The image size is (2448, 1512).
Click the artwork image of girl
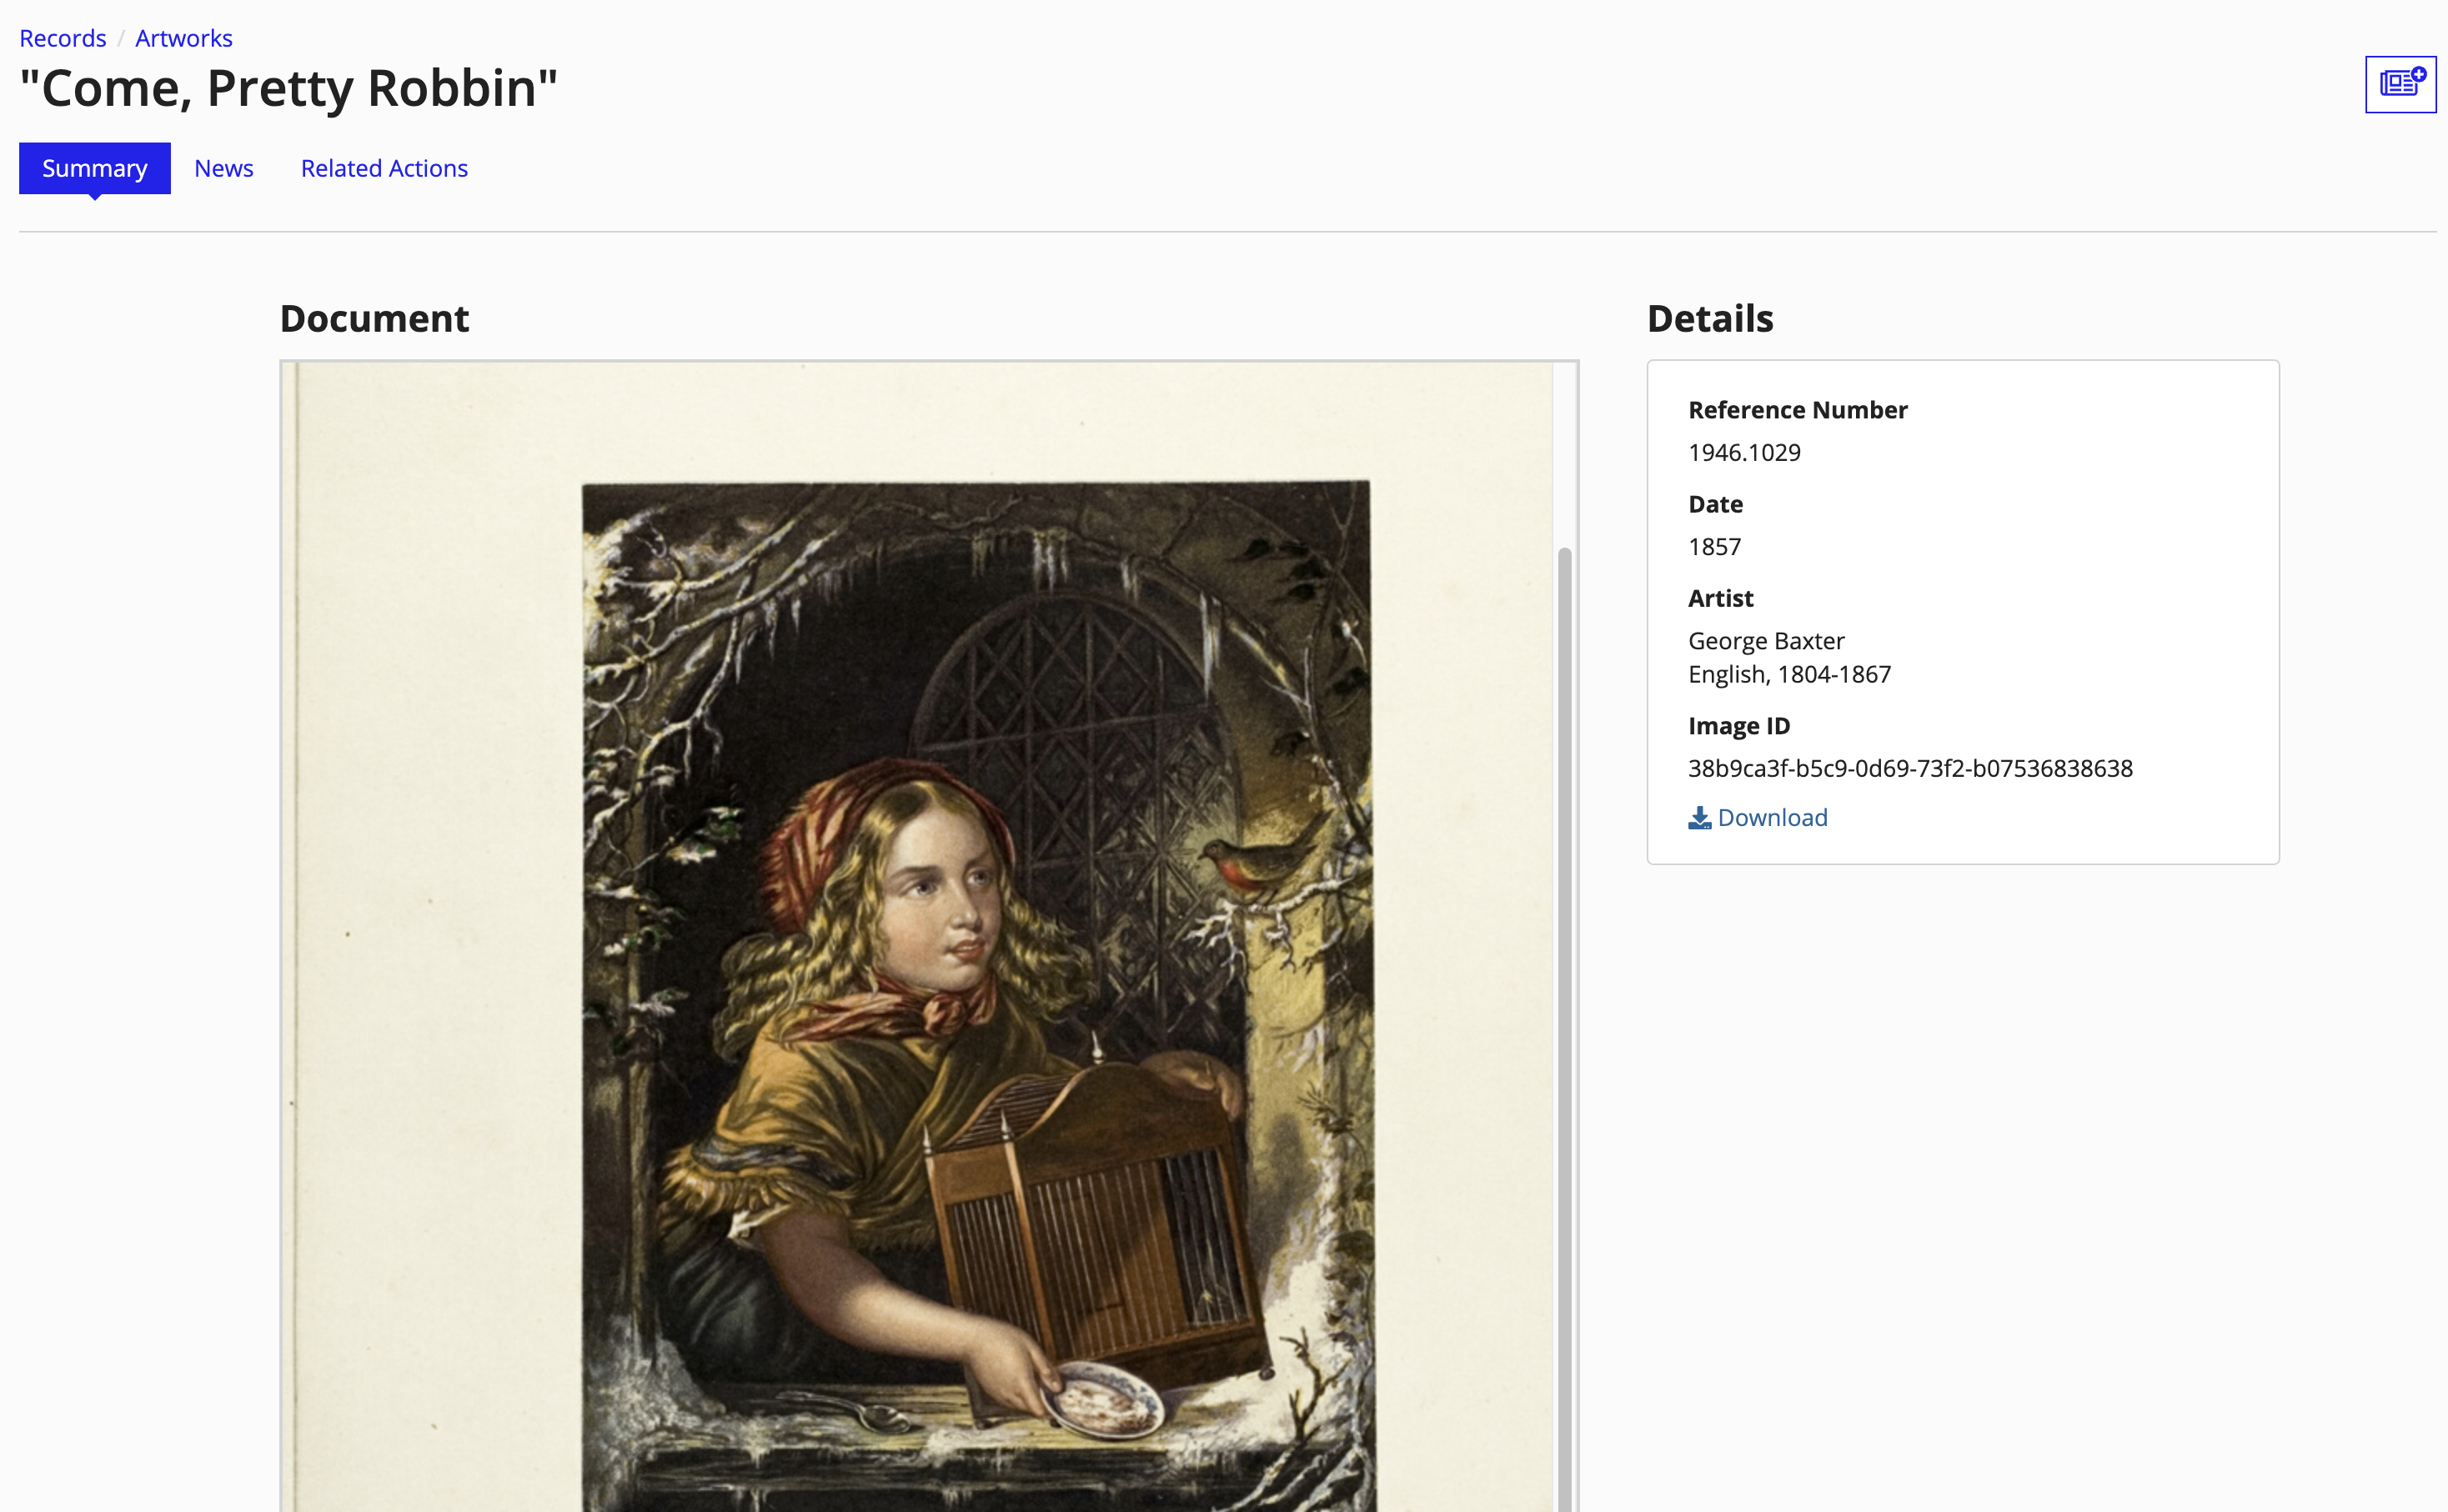[977, 996]
